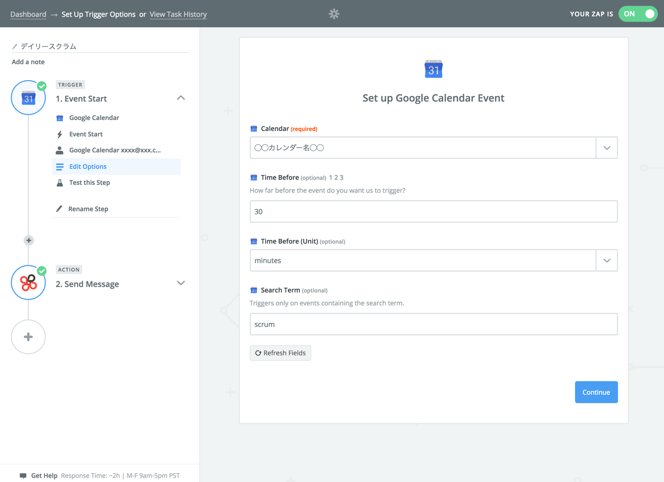Click the pencil icon beside the Zap name

click(x=14, y=47)
